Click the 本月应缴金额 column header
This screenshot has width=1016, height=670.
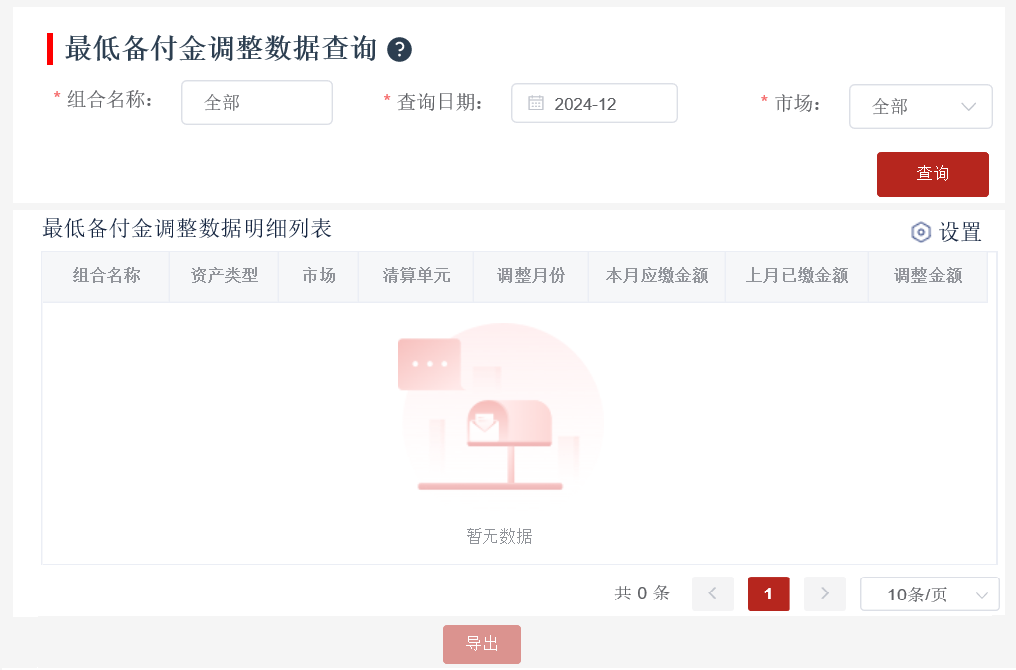pos(657,276)
